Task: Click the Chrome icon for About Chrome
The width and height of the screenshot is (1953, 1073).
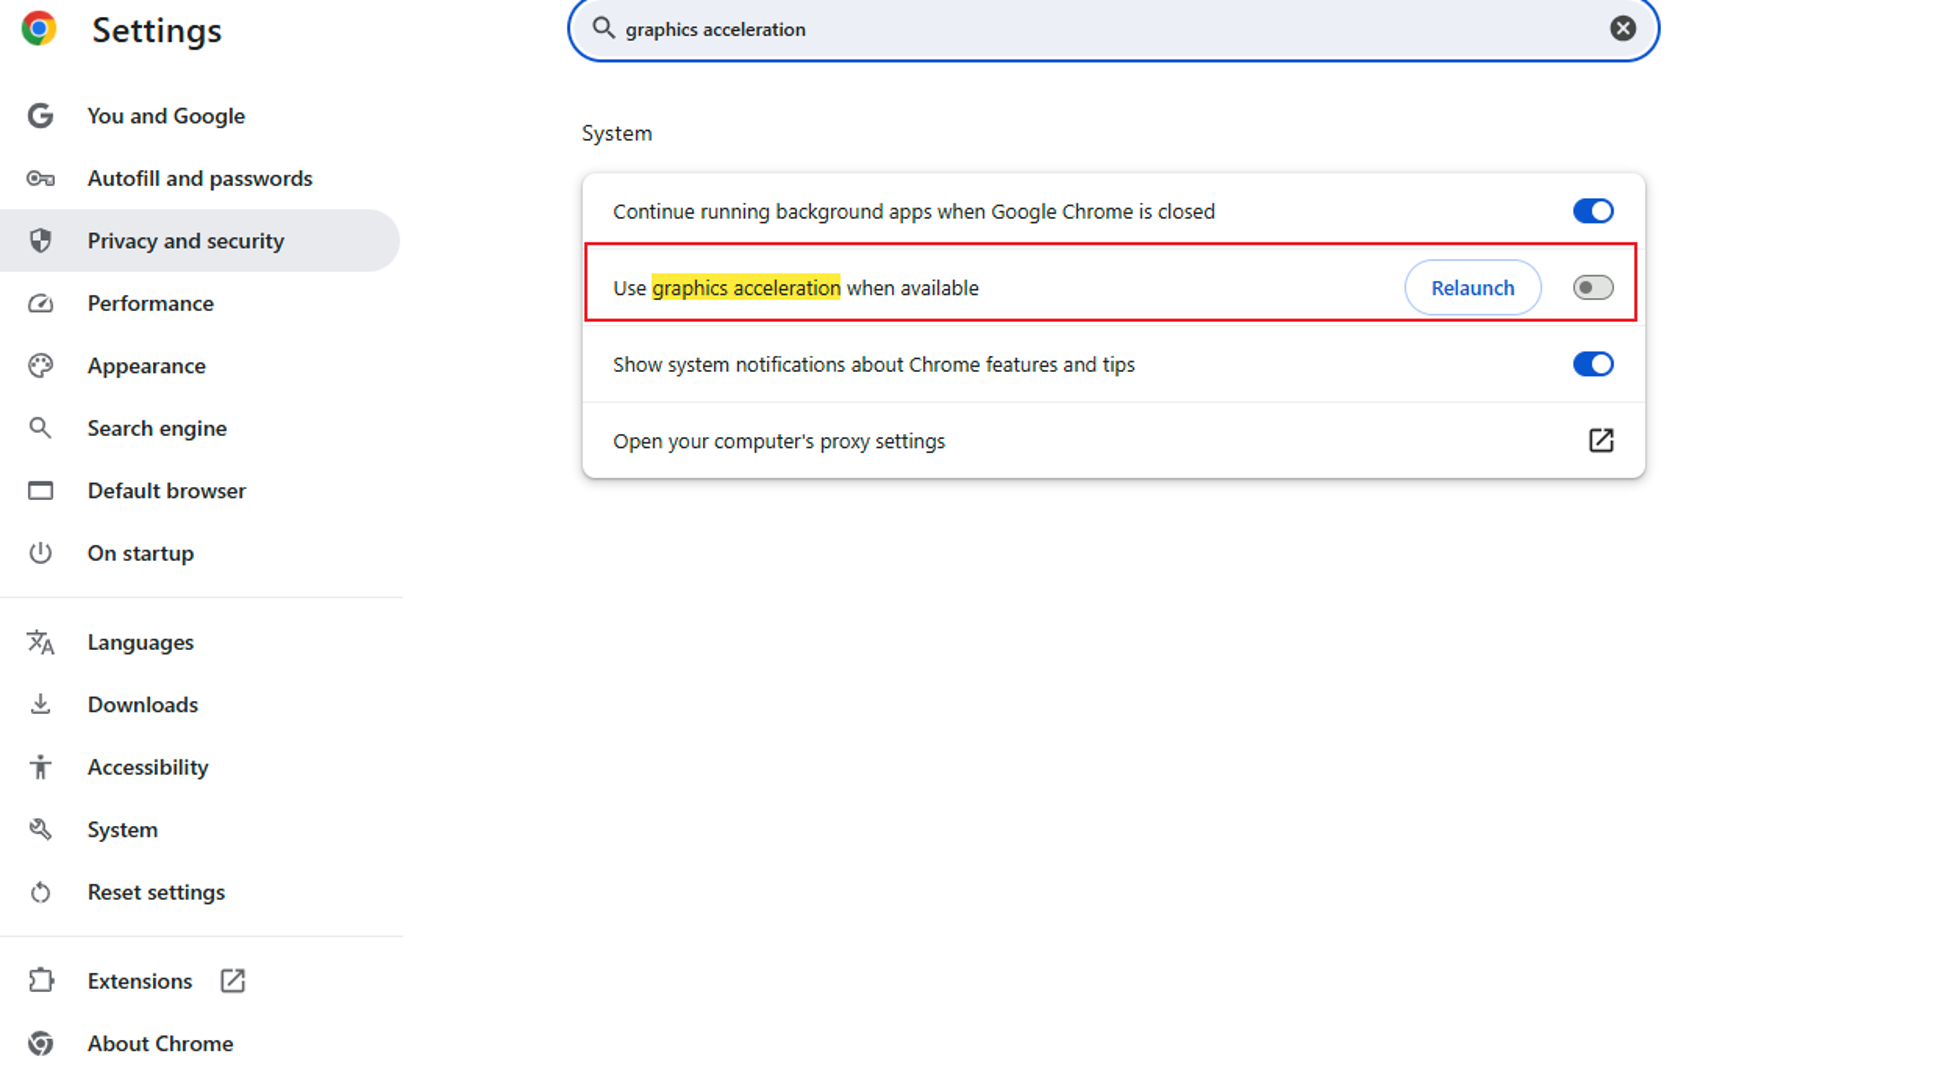Action: click(x=40, y=1044)
